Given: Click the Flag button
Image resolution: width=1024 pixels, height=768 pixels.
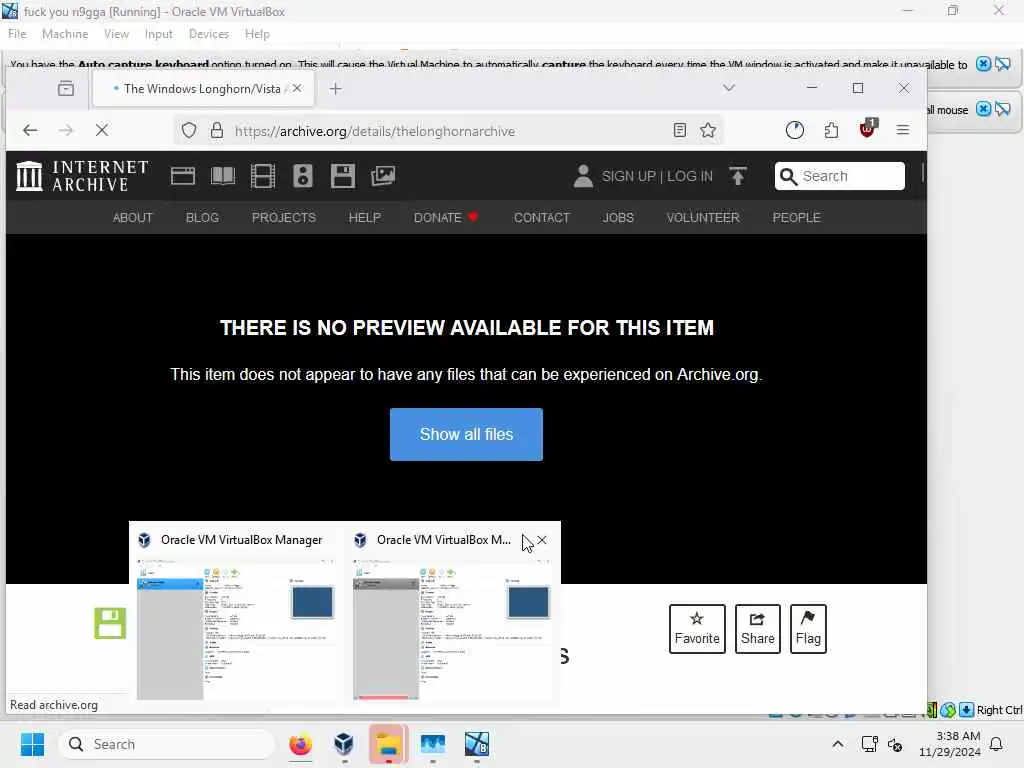Looking at the screenshot, I should click(x=808, y=629).
